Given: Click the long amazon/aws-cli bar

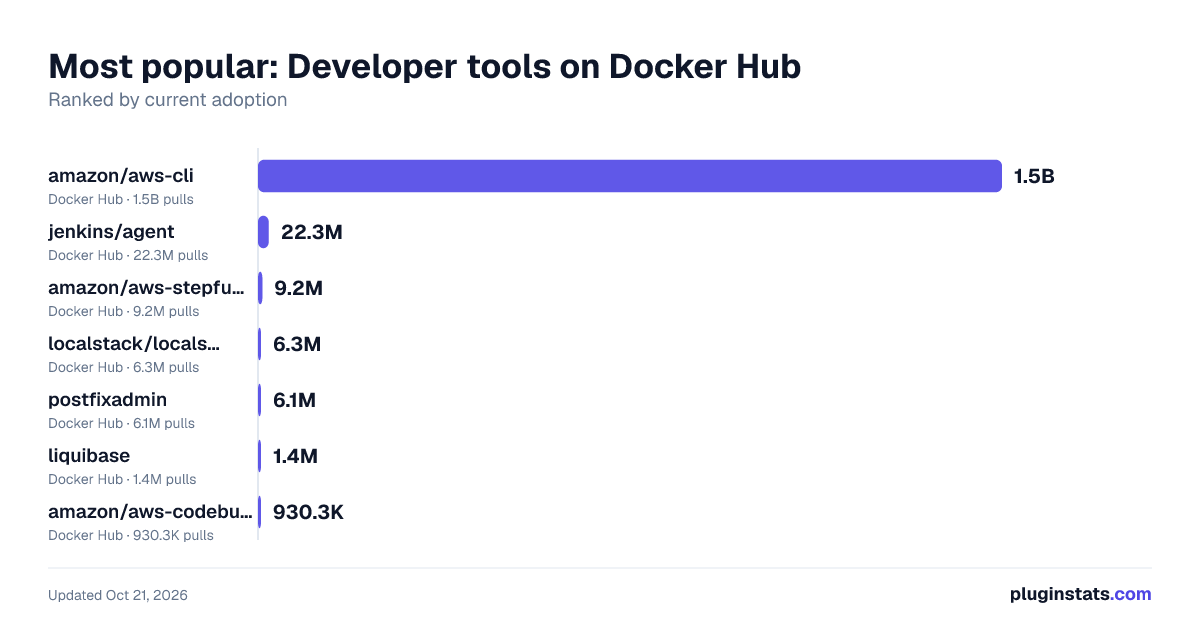Looking at the screenshot, I should pos(630,176).
